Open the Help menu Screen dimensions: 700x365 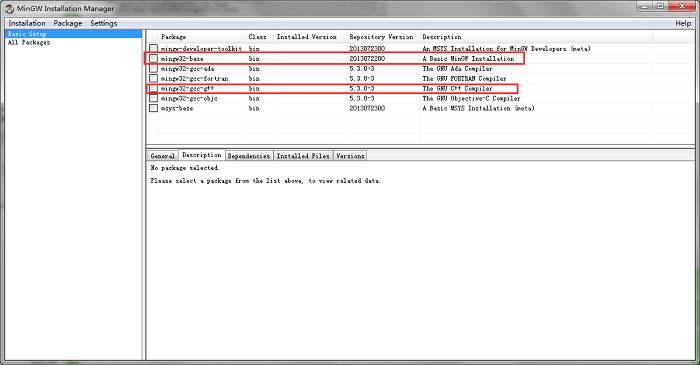[x=683, y=23]
